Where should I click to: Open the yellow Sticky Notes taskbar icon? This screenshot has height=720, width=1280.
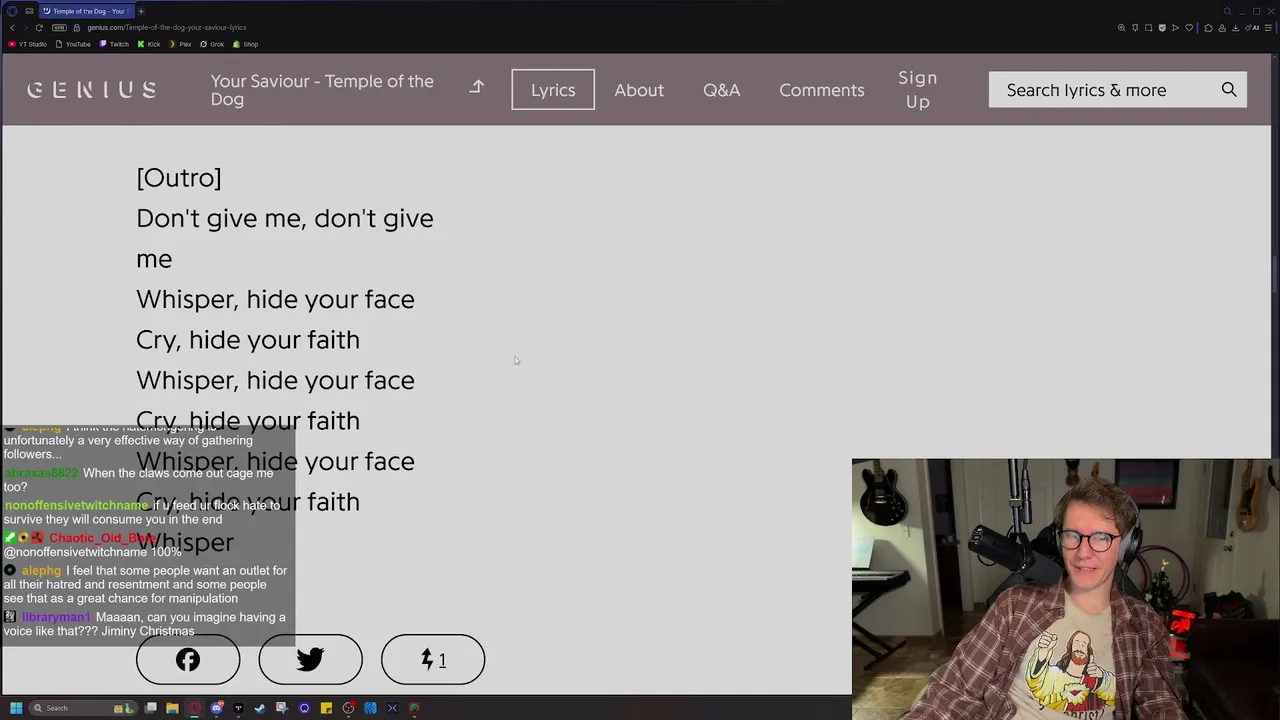[326, 708]
